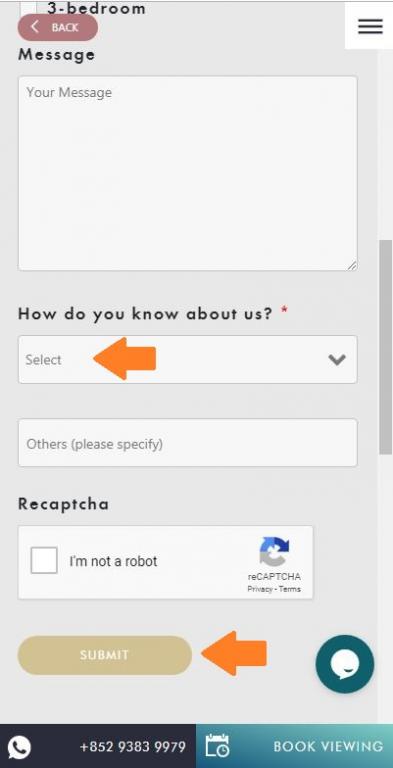The image size is (393, 768).
Task: Toggle the 3-bedroom checkbox
Action: [x=27, y=9]
